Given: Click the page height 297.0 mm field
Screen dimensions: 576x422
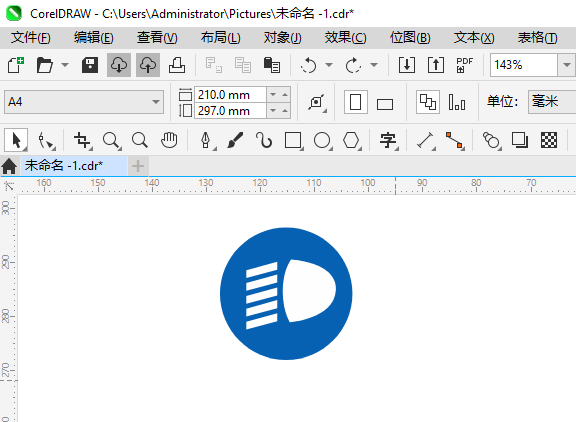Looking at the screenshot, I should pos(230,111).
